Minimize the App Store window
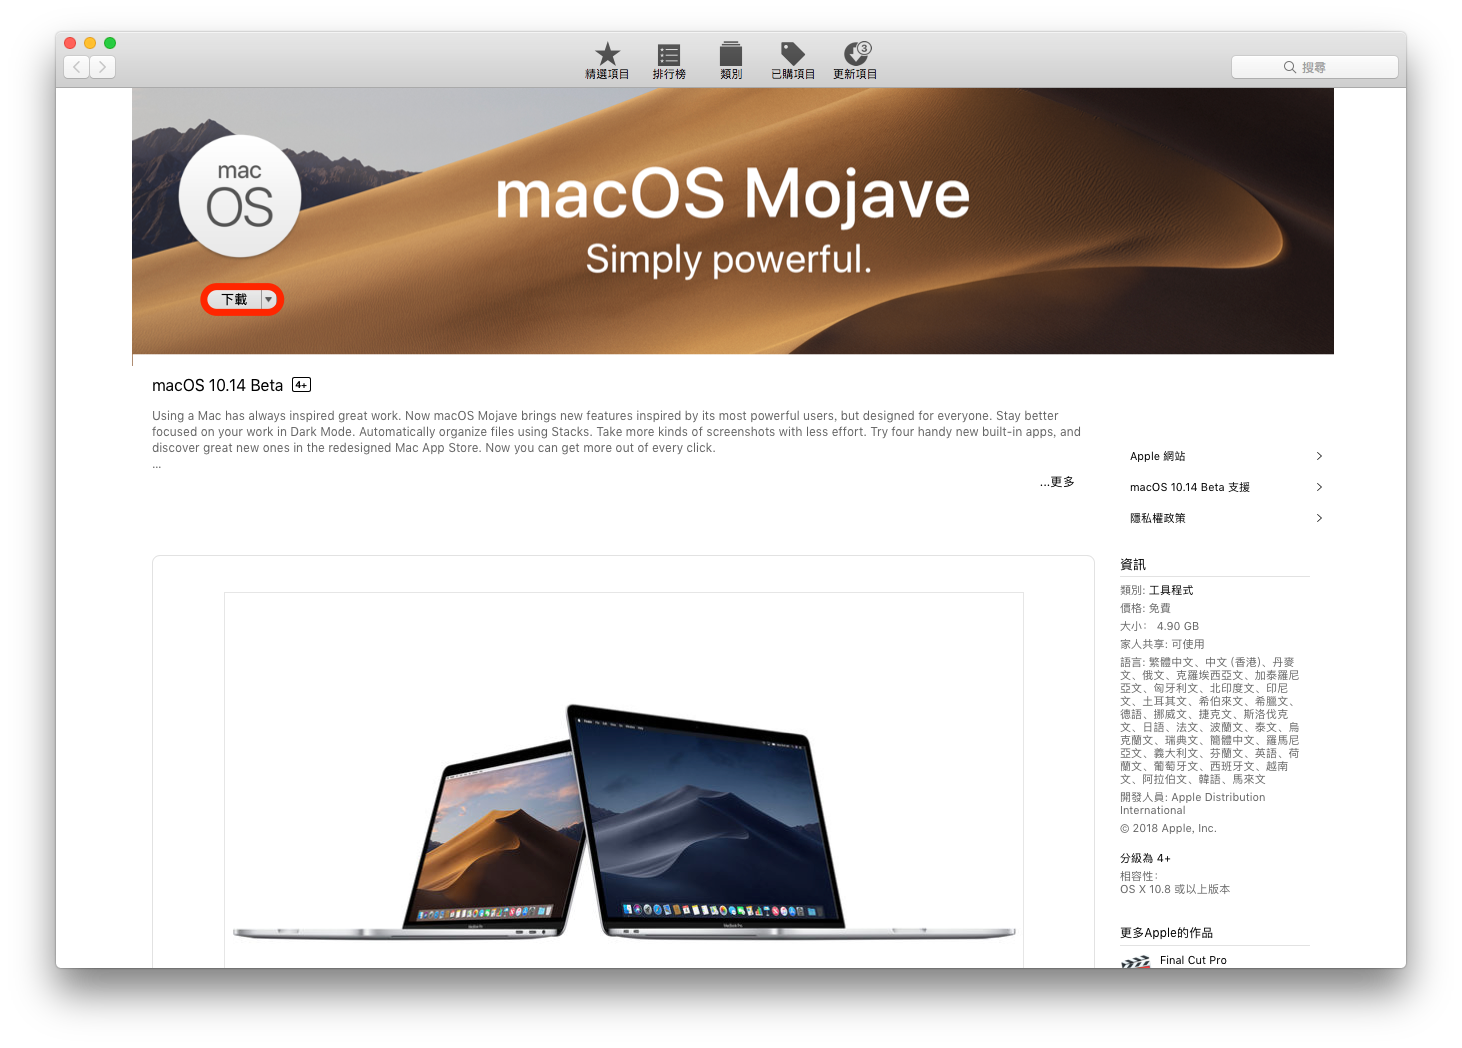1462x1048 pixels. 90,43
